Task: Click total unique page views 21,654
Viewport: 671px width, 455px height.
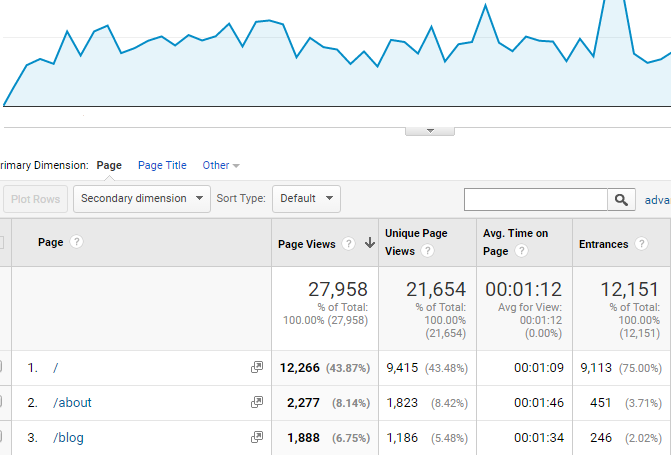Action: click(x=436, y=289)
